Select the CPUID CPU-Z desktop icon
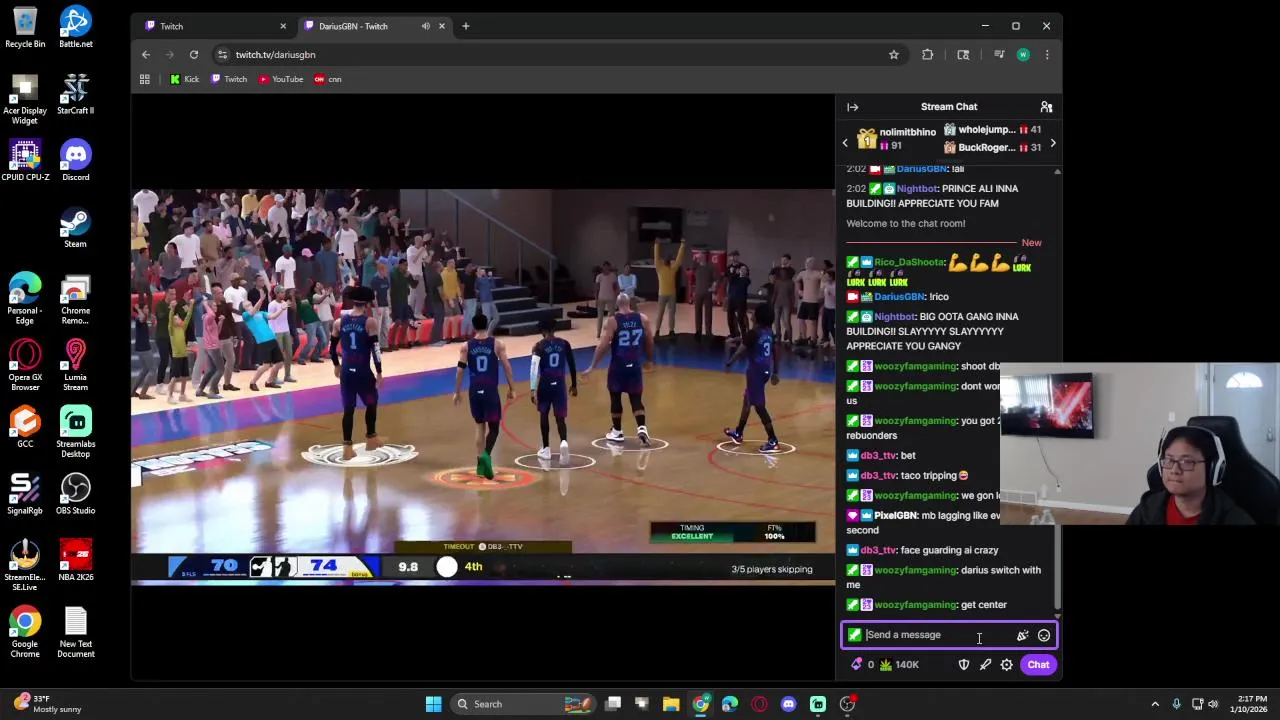1280x720 pixels. coord(25,161)
